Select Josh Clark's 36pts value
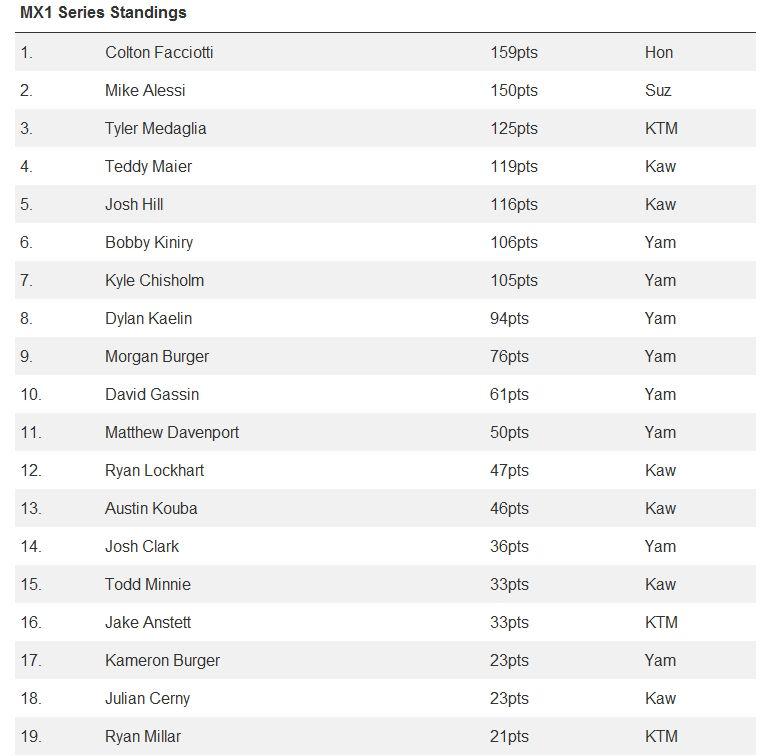 click(x=509, y=546)
